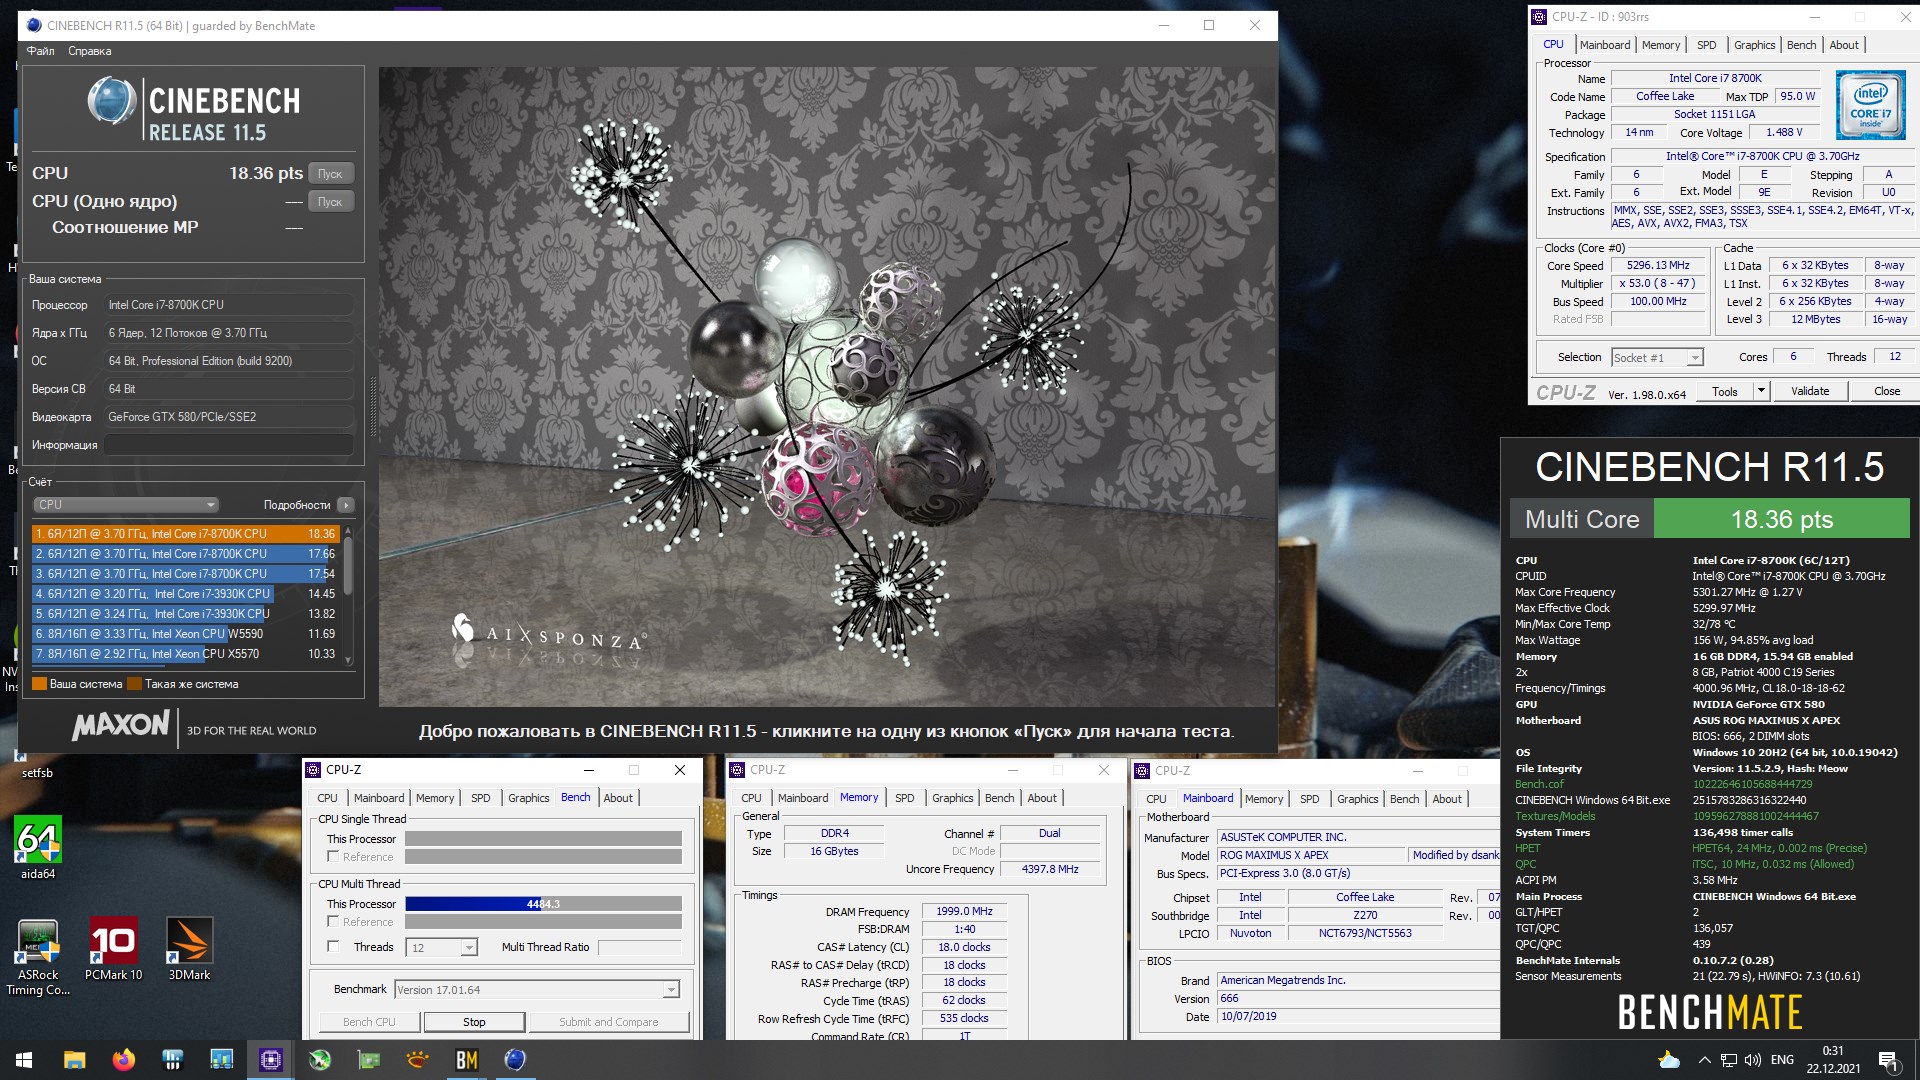This screenshot has height=1080, width=1920.
Task: Click the CPU-Z Memory window title icon
Action: (x=737, y=770)
